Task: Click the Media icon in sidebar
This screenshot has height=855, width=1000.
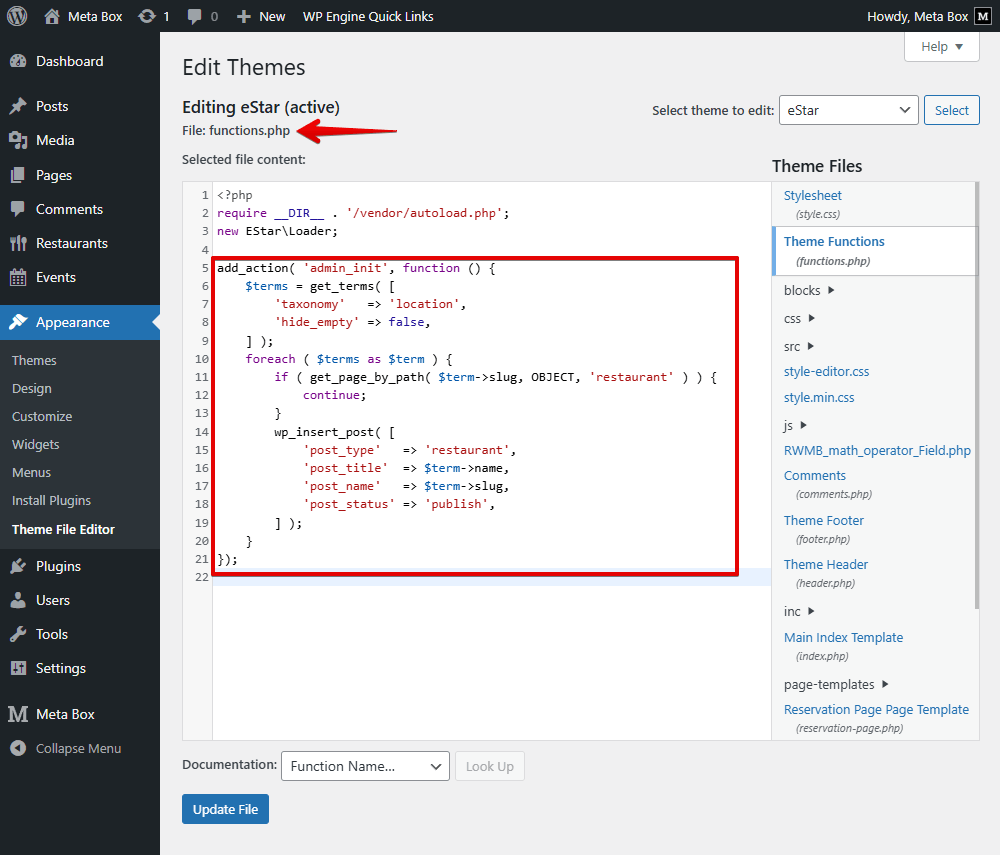Action: pos(18,140)
